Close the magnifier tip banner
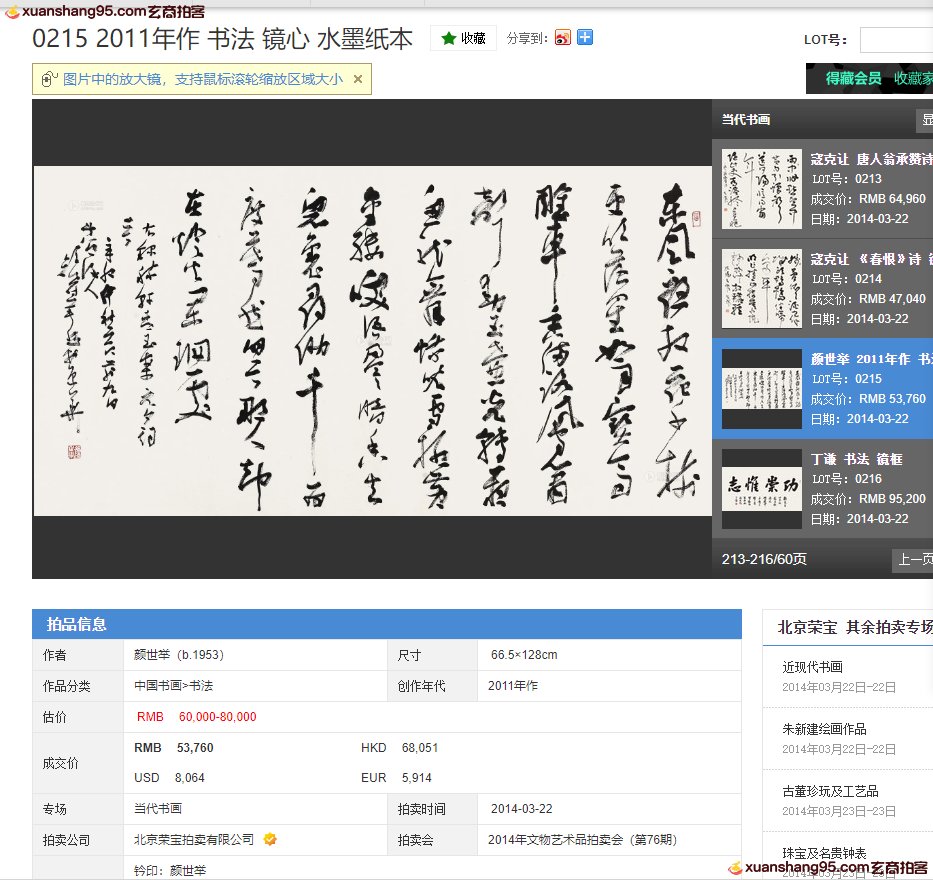Image resolution: width=933 pixels, height=880 pixels. click(358, 79)
